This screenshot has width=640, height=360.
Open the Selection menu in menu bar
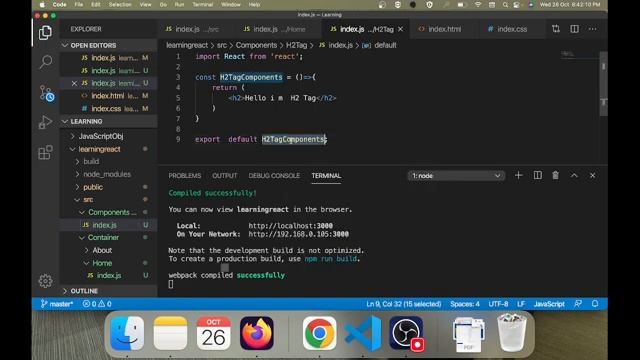point(120,4)
